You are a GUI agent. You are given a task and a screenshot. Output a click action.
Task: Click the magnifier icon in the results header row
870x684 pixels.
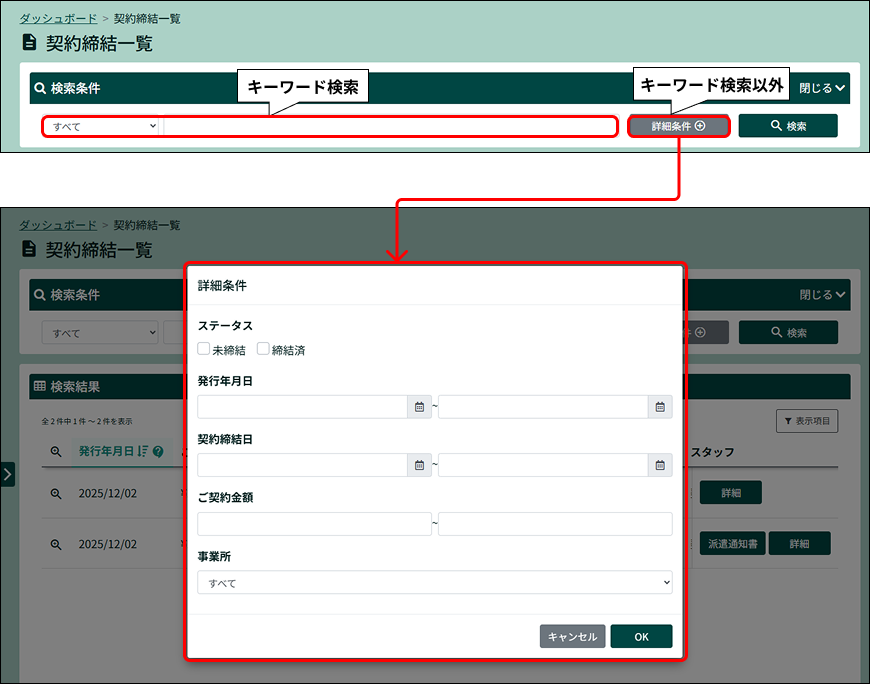(x=56, y=452)
